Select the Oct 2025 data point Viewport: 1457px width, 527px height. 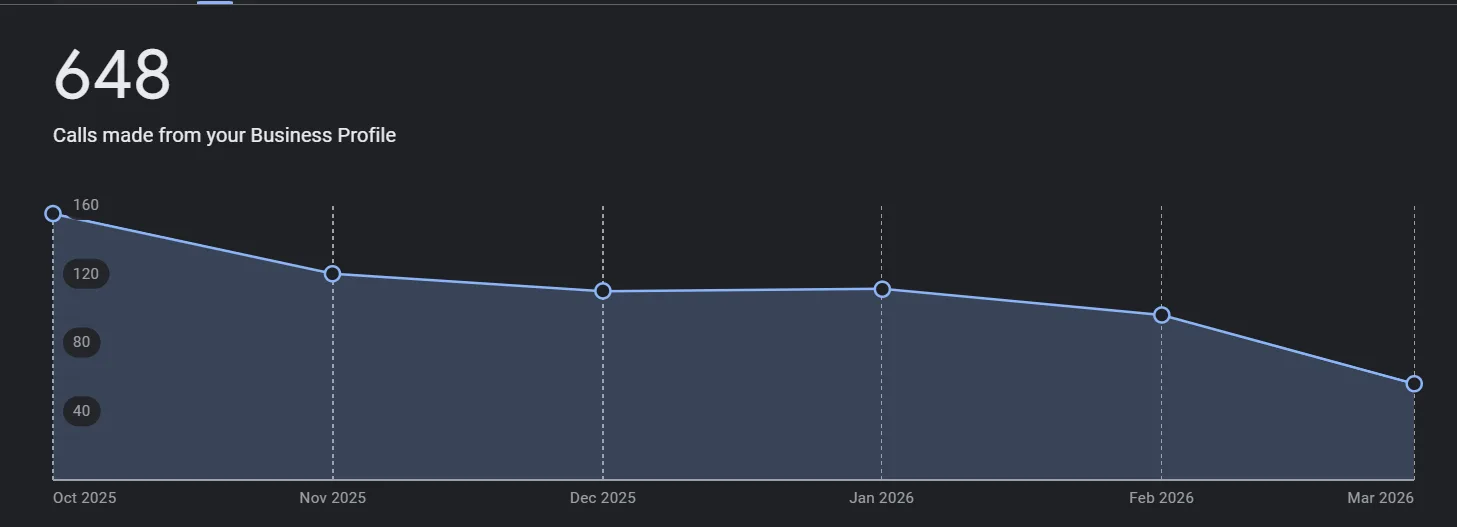tap(53, 213)
